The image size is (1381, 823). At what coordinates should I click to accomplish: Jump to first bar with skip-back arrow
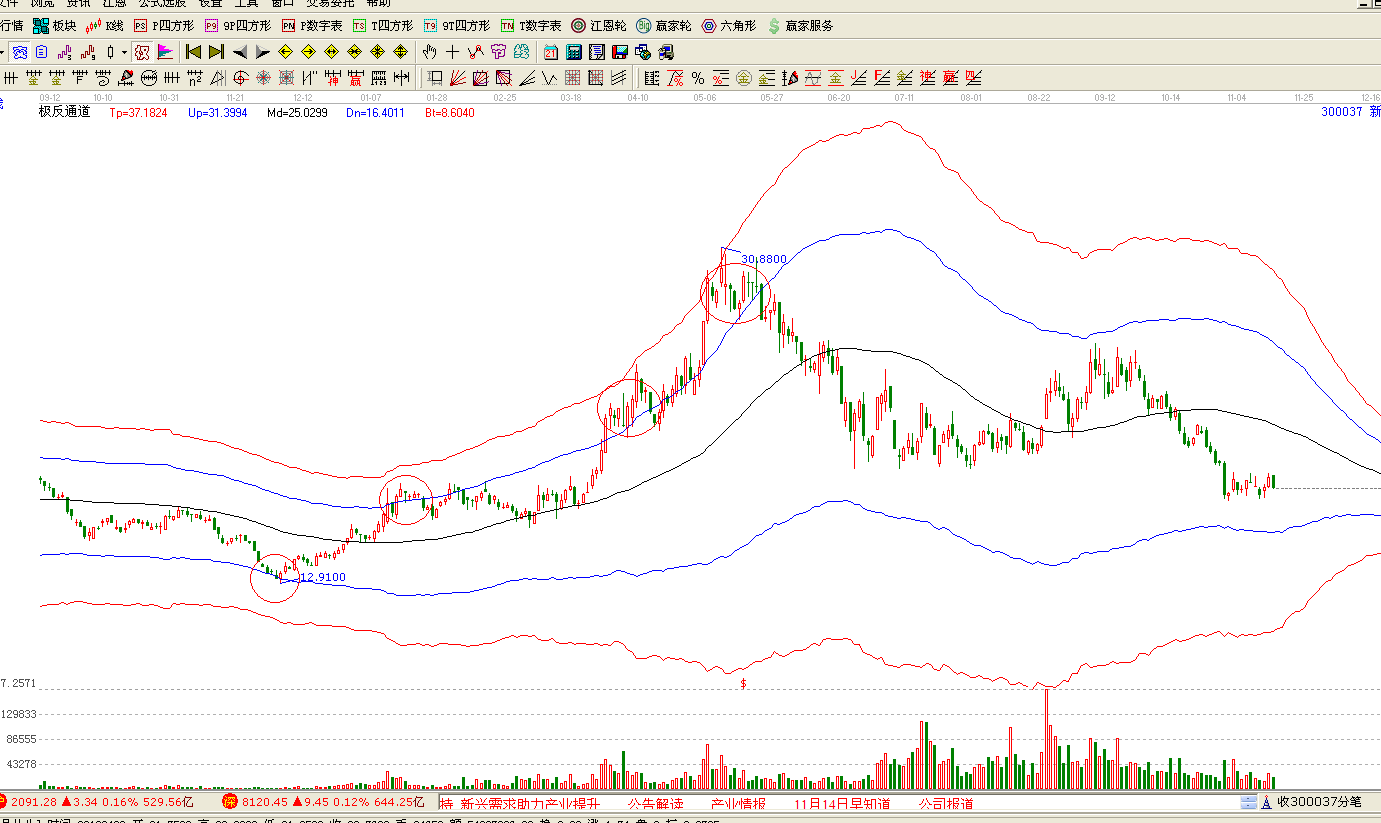point(194,52)
